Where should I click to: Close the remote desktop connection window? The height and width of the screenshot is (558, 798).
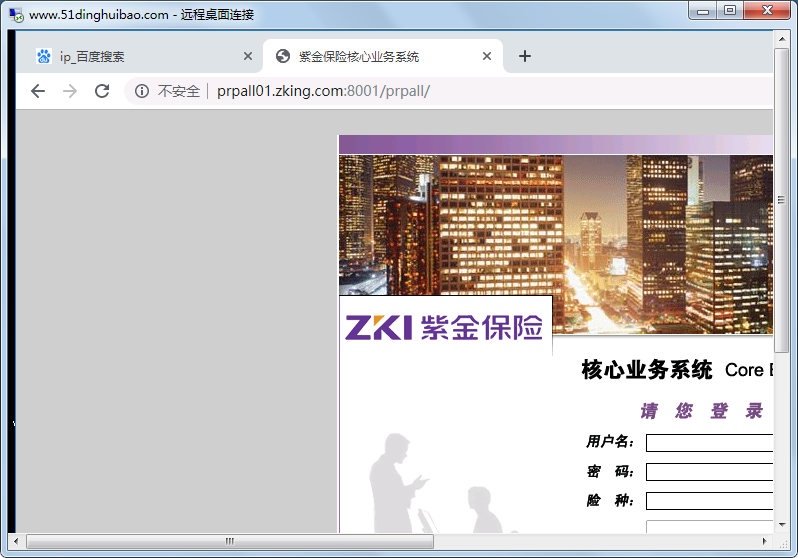point(767,11)
